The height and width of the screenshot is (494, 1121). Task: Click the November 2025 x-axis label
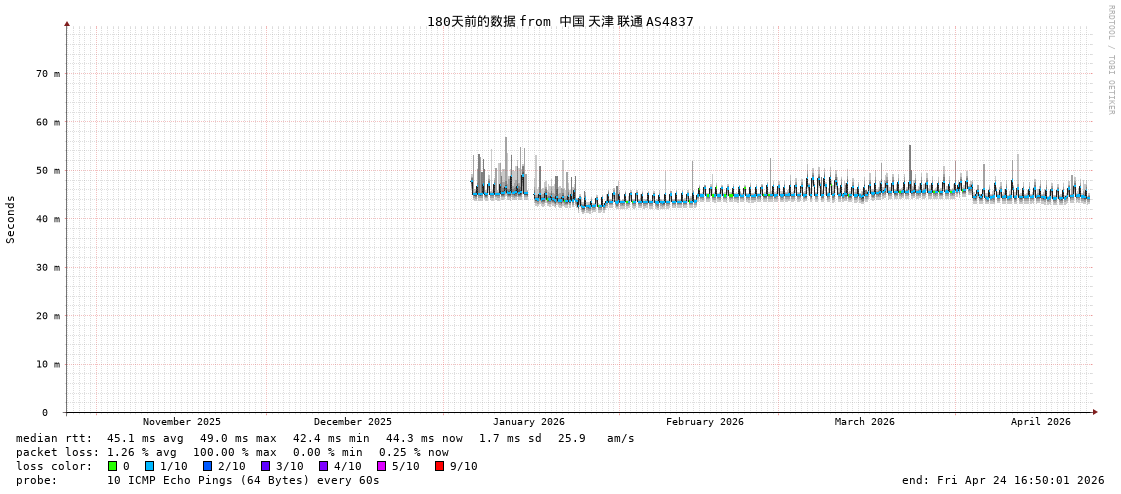(x=182, y=422)
